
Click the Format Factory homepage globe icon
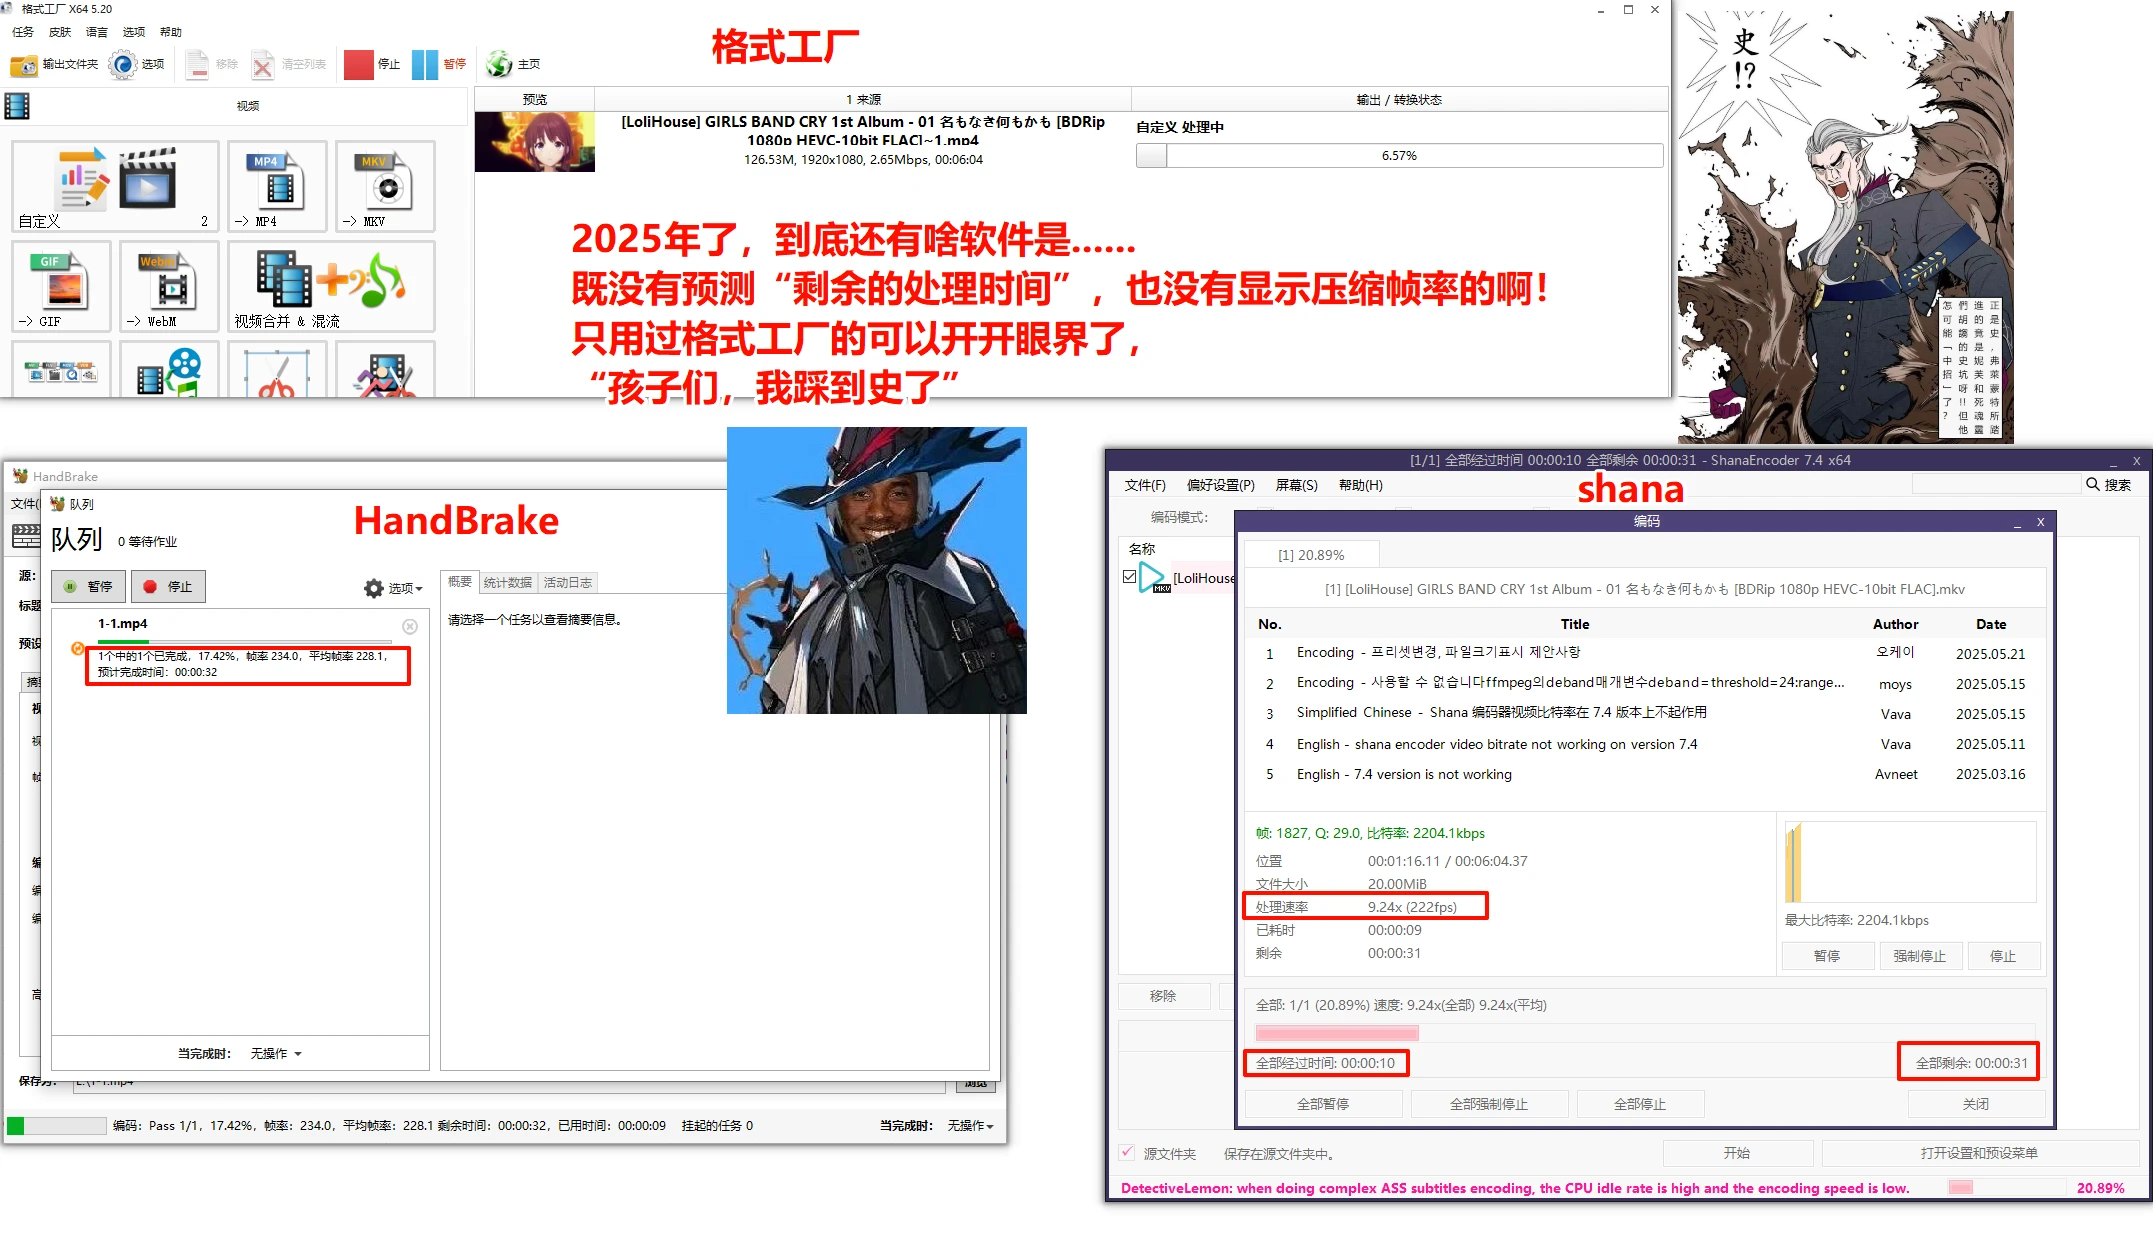click(x=499, y=64)
